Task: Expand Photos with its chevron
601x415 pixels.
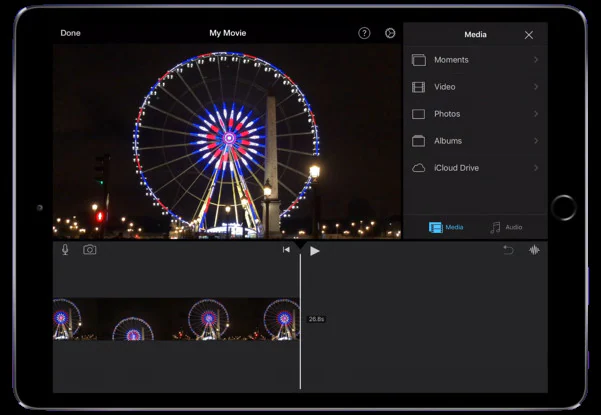Action: point(536,114)
